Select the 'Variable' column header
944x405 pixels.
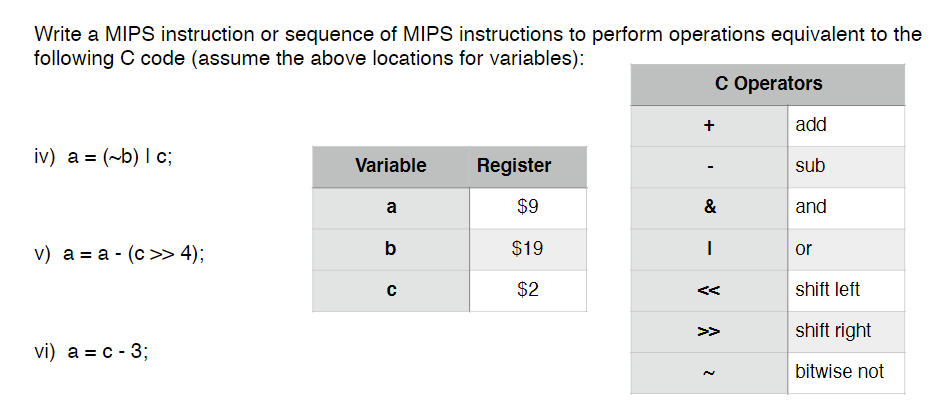pos(391,166)
